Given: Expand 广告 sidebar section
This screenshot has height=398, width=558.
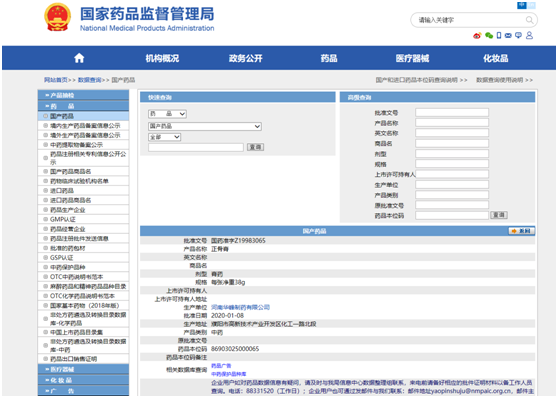Looking at the screenshot, I should pos(84,391).
